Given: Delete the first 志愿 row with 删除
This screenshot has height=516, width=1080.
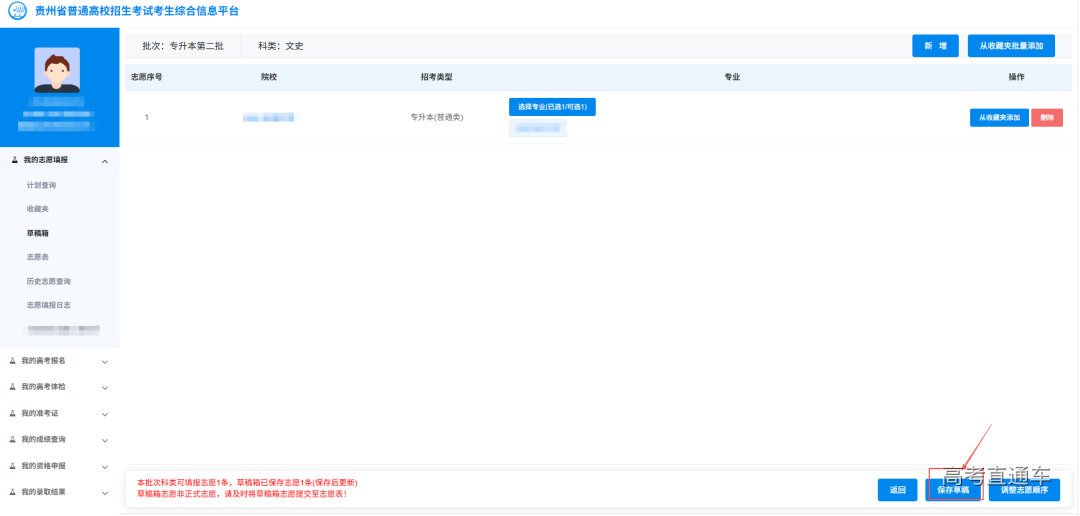Looking at the screenshot, I should coord(1046,118).
